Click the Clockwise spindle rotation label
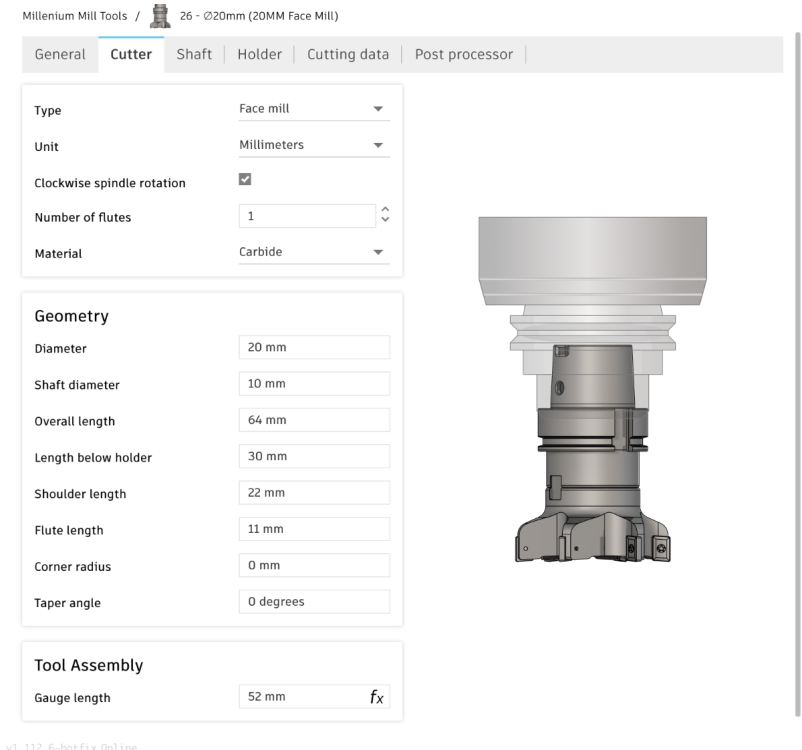Screen dimensions: 802x750 click(x=110, y=183)
